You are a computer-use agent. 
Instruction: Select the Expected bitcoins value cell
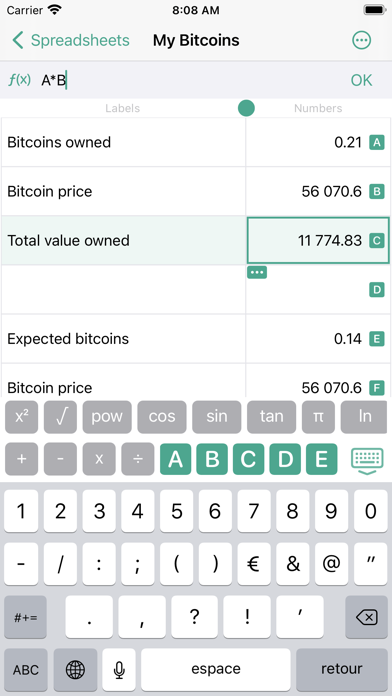(x=318, y=339)
